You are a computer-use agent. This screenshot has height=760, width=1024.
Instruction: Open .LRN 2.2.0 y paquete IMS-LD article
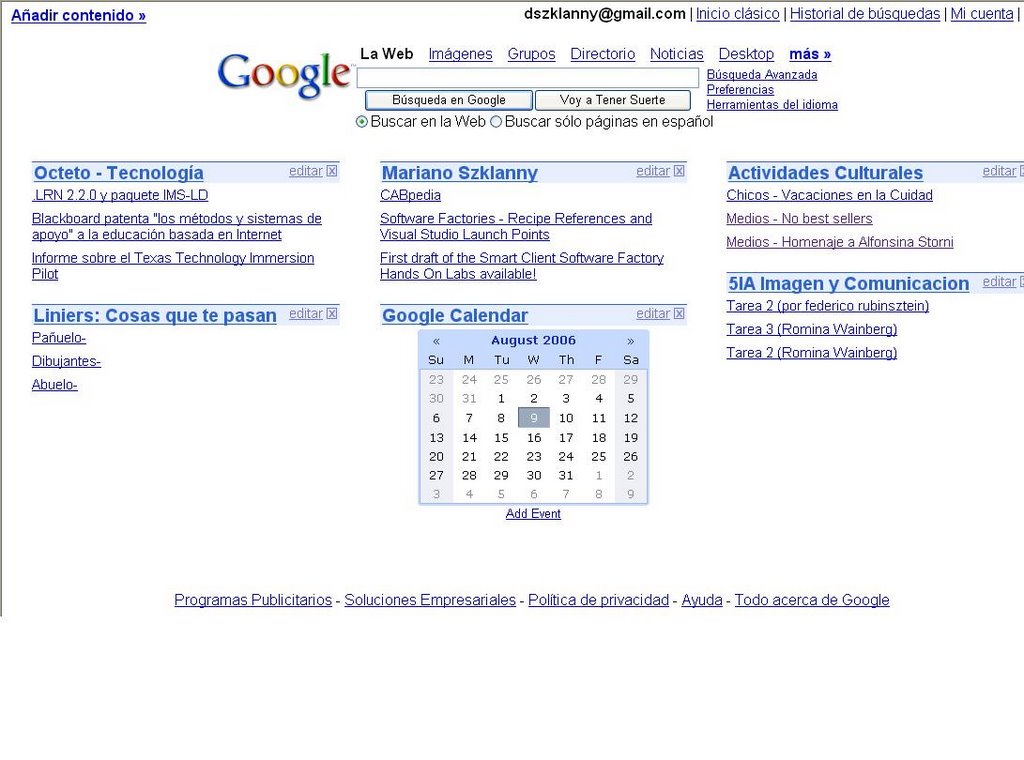coord(120,195)
